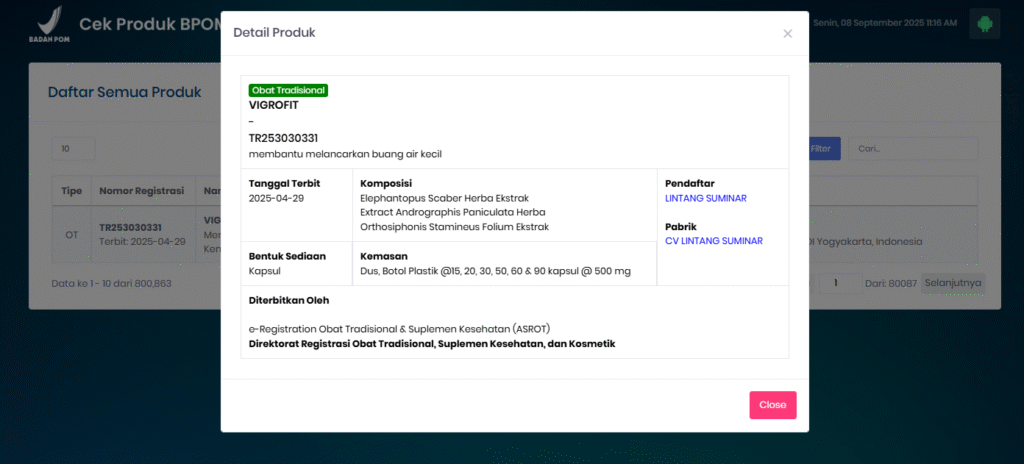Open the rows-per-page box showing 10
This screenshot has height=464, width=1024.
[73, 149]
